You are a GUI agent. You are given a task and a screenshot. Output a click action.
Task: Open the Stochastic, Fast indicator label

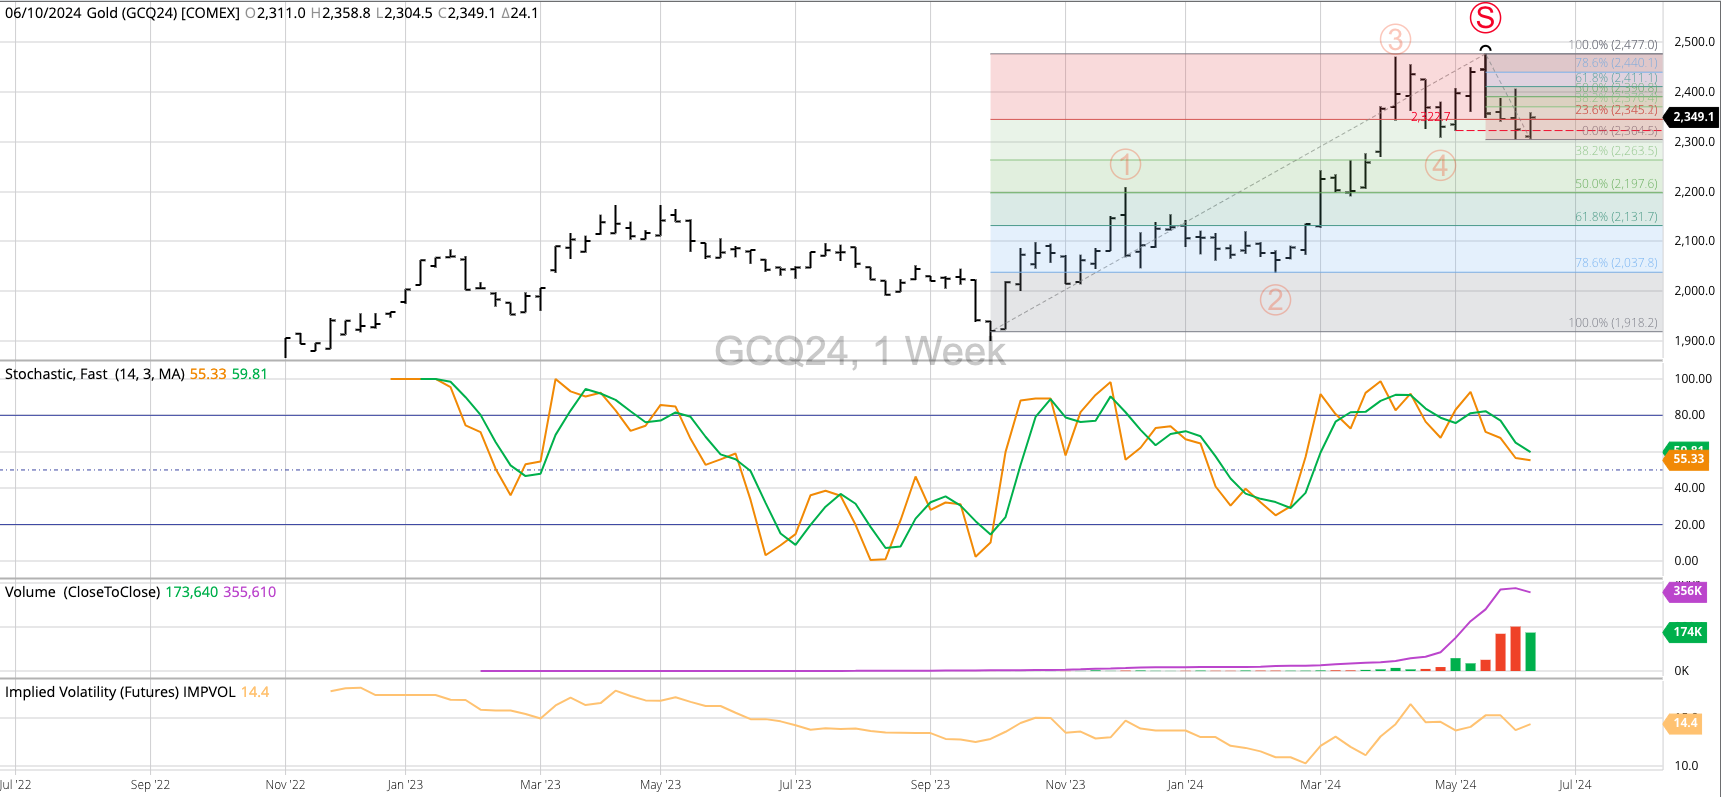click(94, 374)
